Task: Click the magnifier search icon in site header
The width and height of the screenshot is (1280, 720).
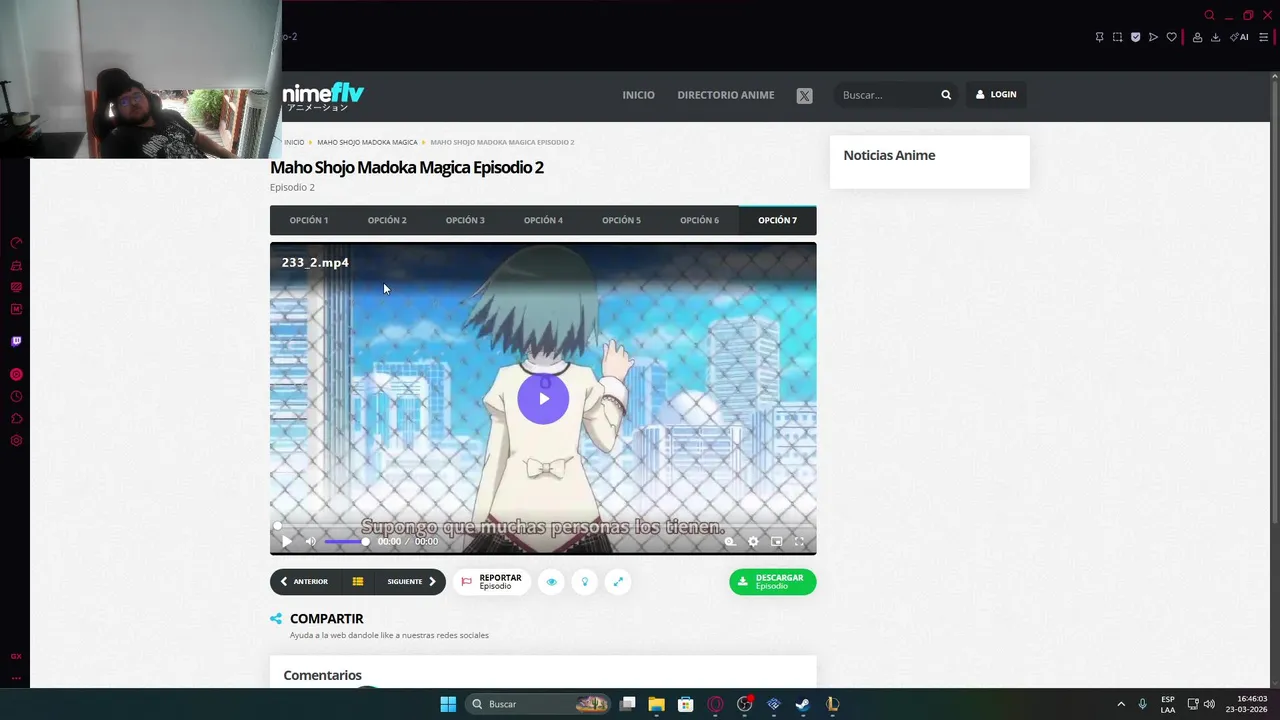Action: coord(946,95)
